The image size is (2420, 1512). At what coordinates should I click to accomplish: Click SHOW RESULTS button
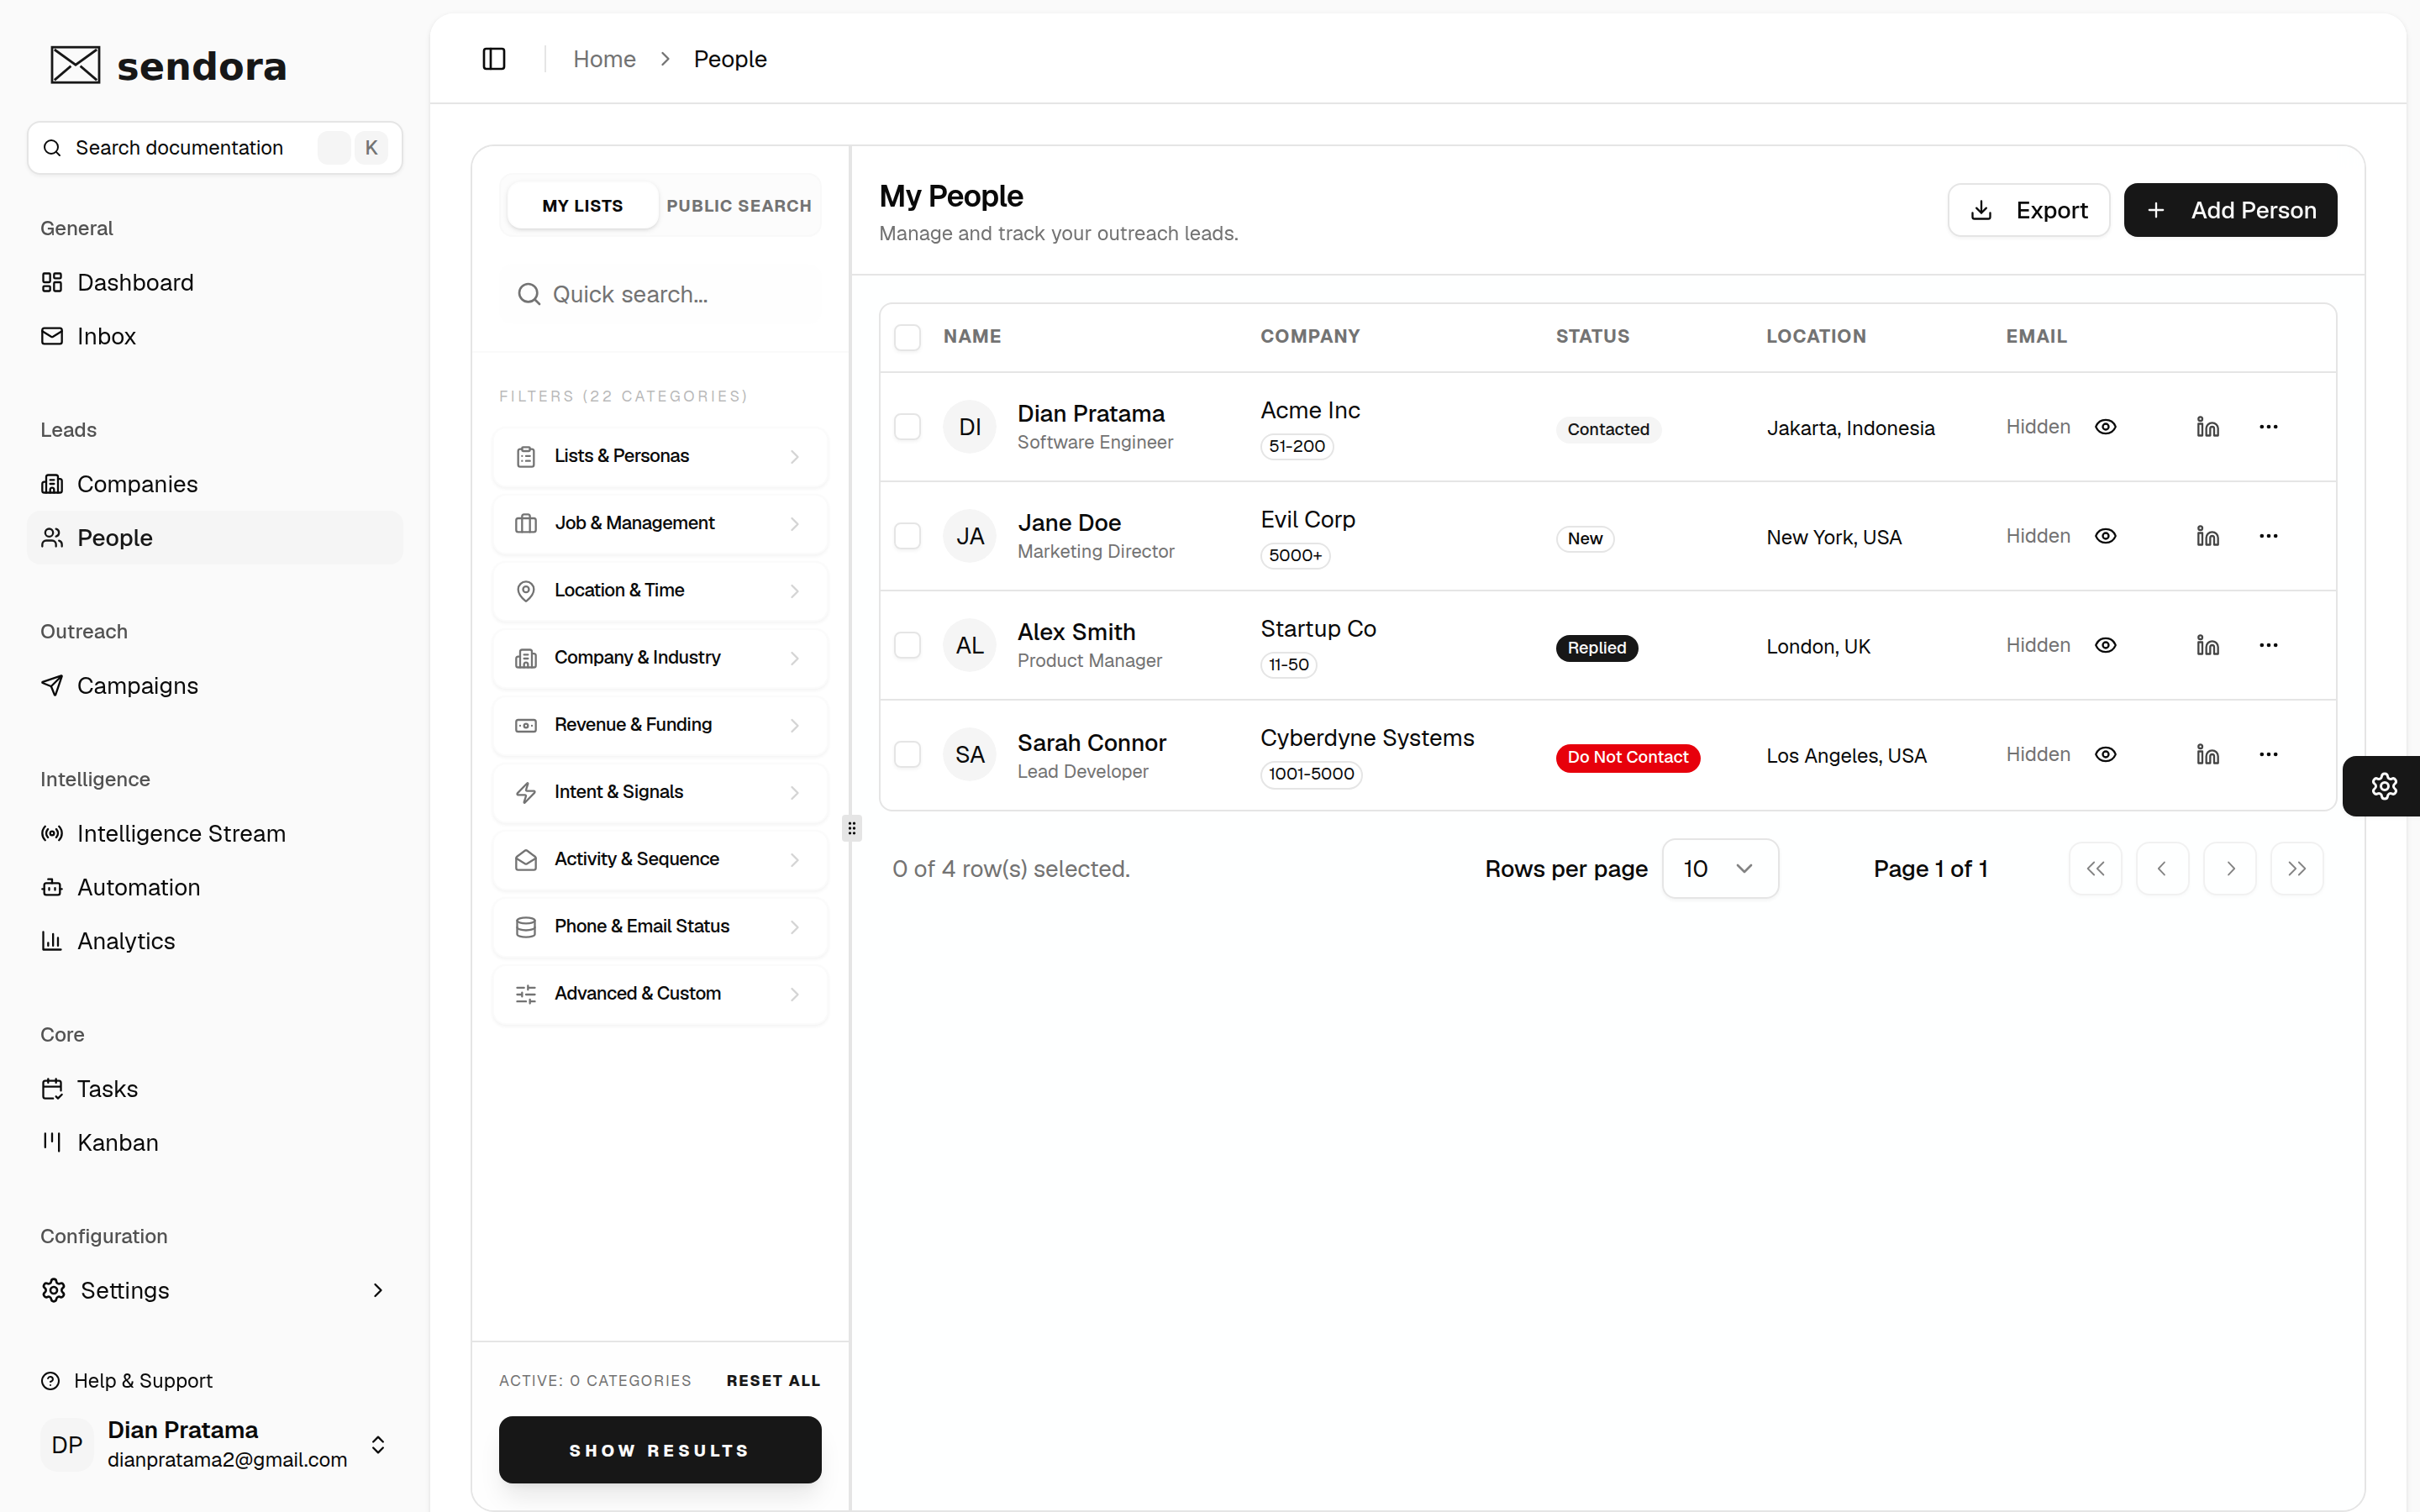660,1449
